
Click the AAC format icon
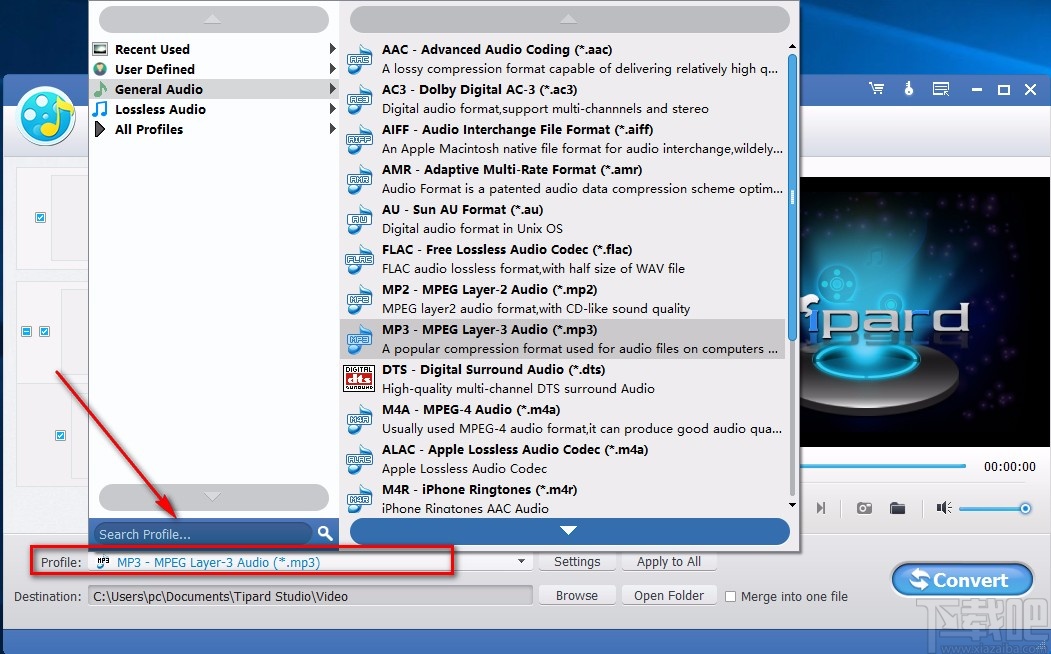coord(360,59)
